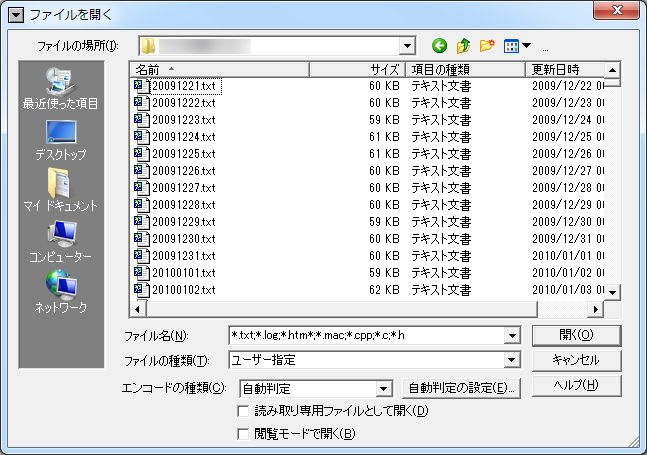Click テキスト文書 type of 20091222.txt
This screenshot has height=455, width=647.
(x=441, y=103)
